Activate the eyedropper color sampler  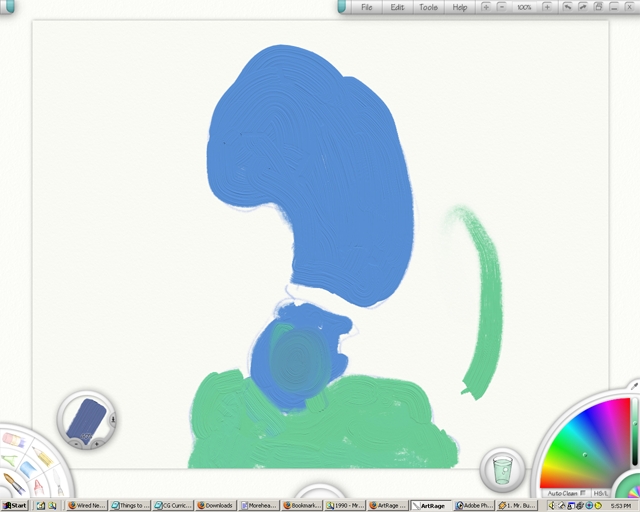coord(634,386)
